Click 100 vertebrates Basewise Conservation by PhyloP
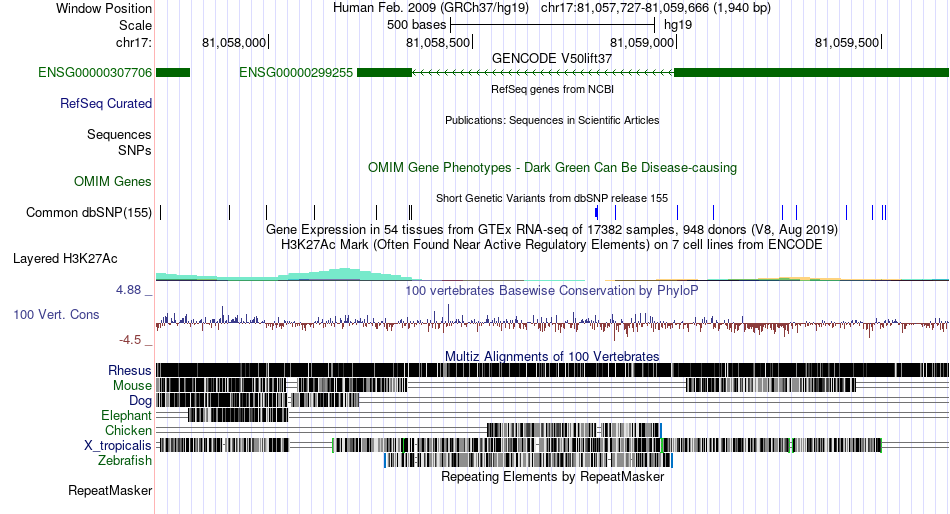950x514 pixels. pyautogui.click(x=552, y=290)
